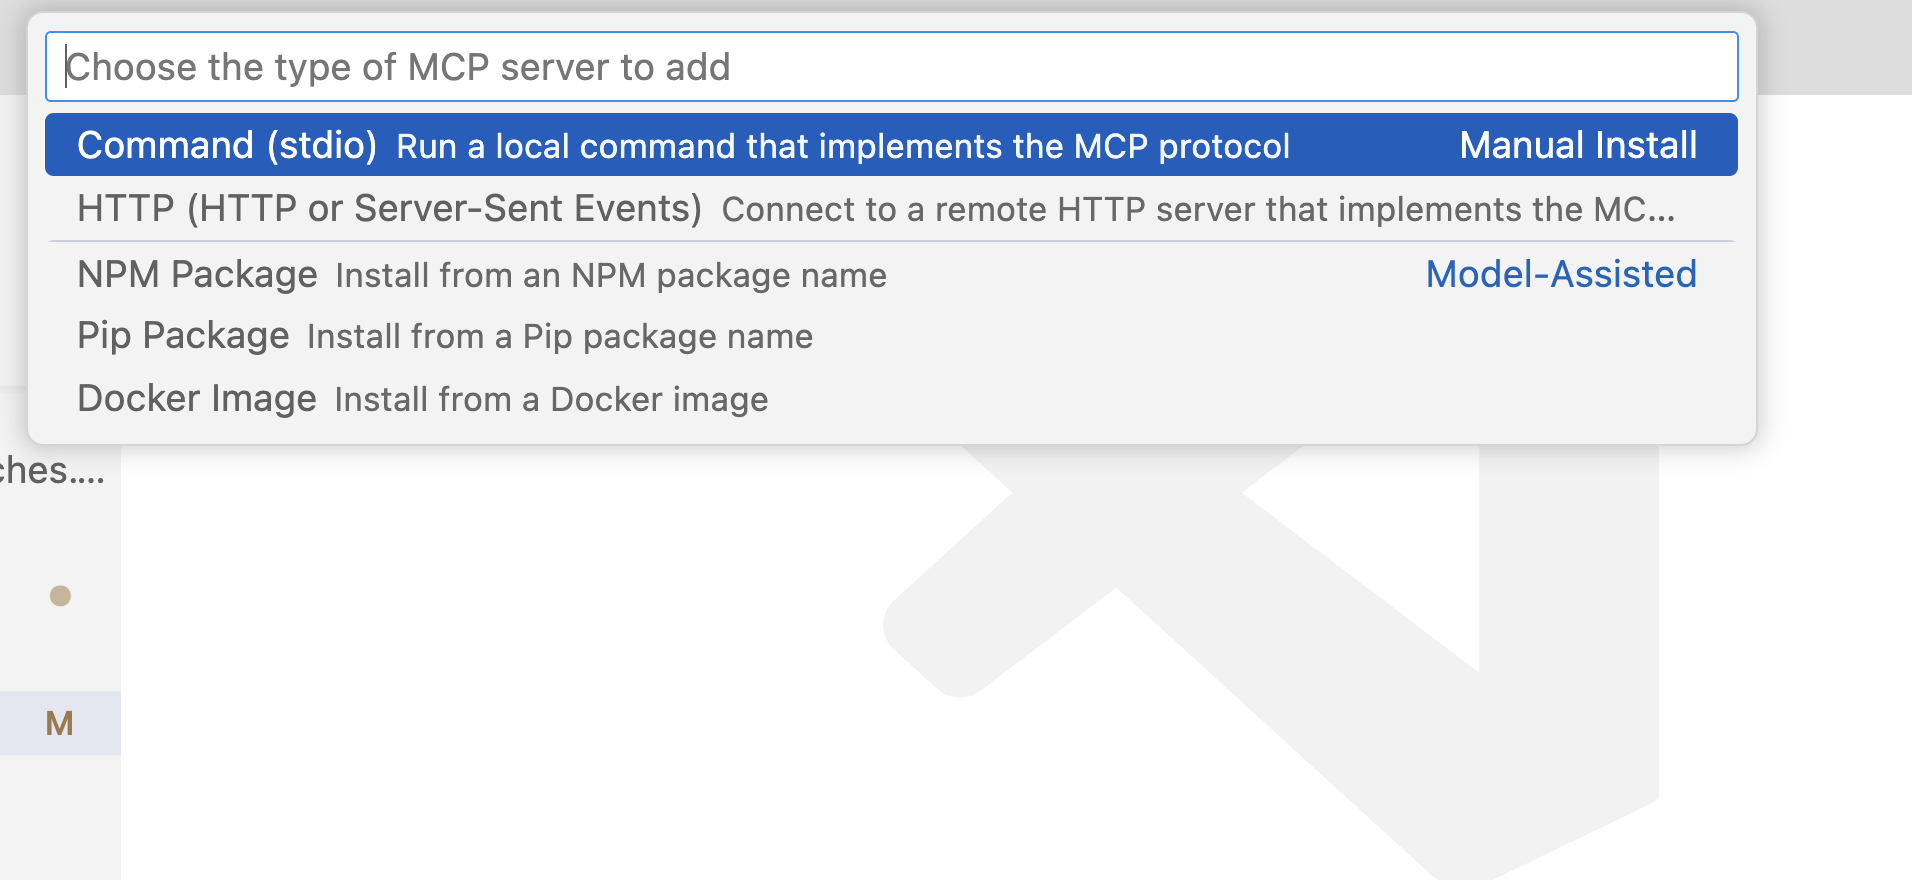The height and width of the screenshot is (880, 1912).
Task: Click "Run a local command" description text
Action: click(842, 147)
